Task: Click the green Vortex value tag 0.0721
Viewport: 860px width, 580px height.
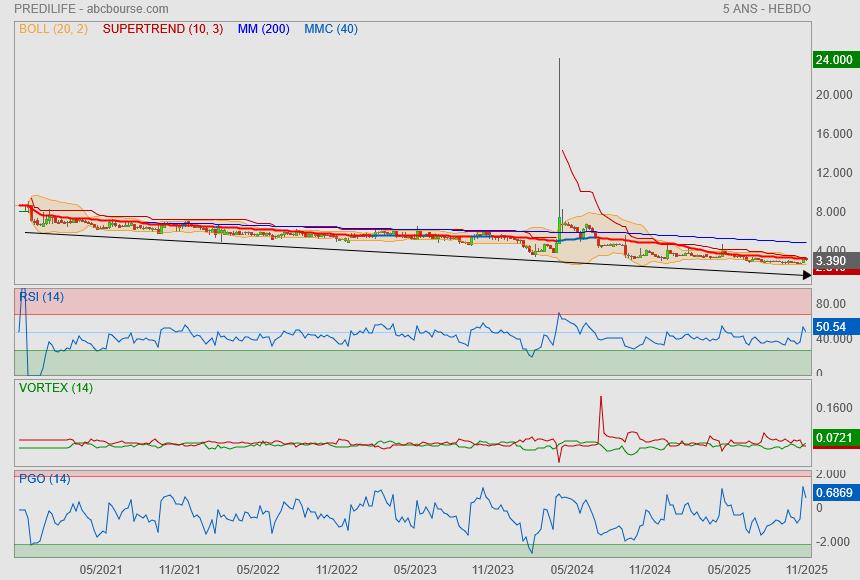Action: (x=835, y=438)
